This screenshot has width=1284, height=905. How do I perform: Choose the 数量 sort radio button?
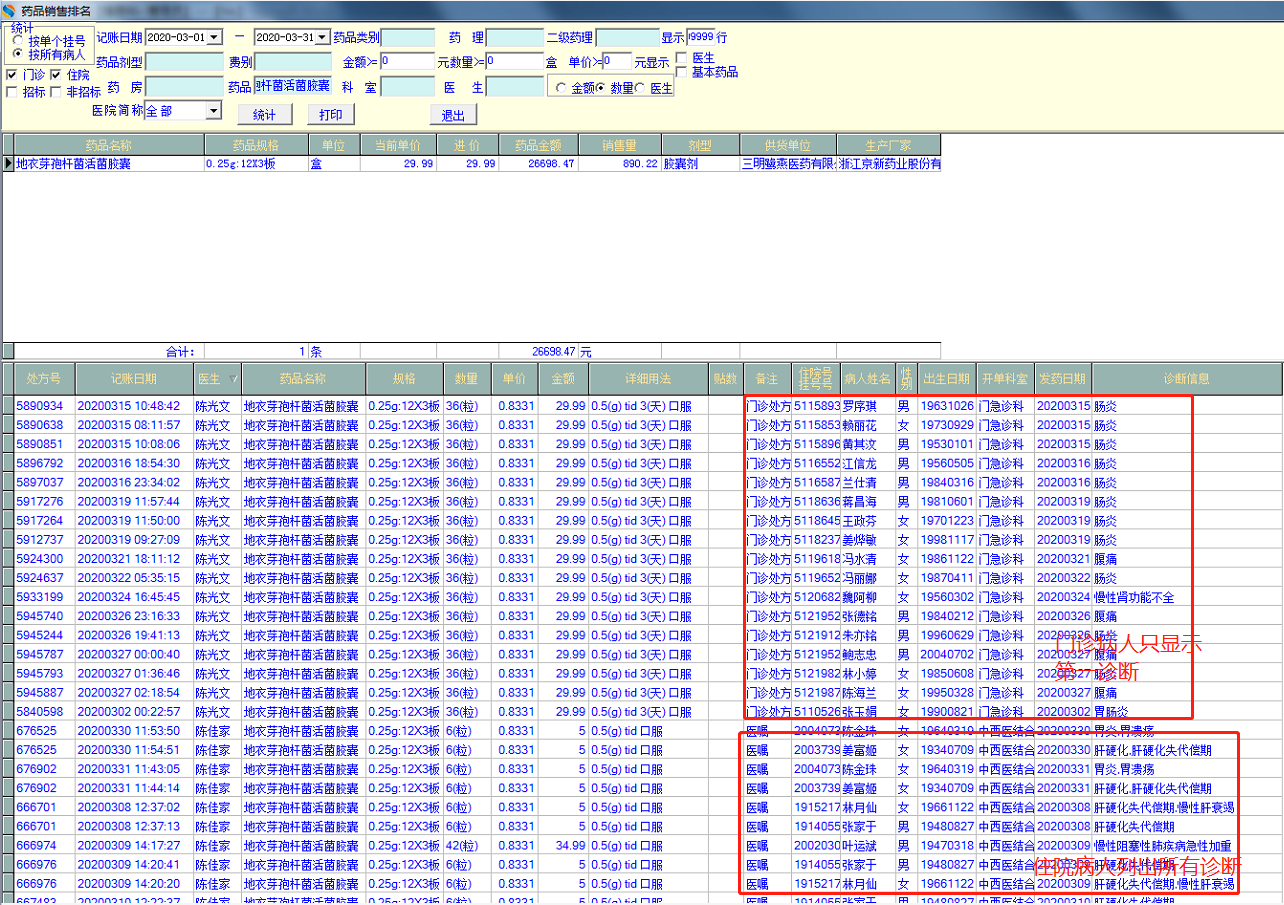[601, 89]
